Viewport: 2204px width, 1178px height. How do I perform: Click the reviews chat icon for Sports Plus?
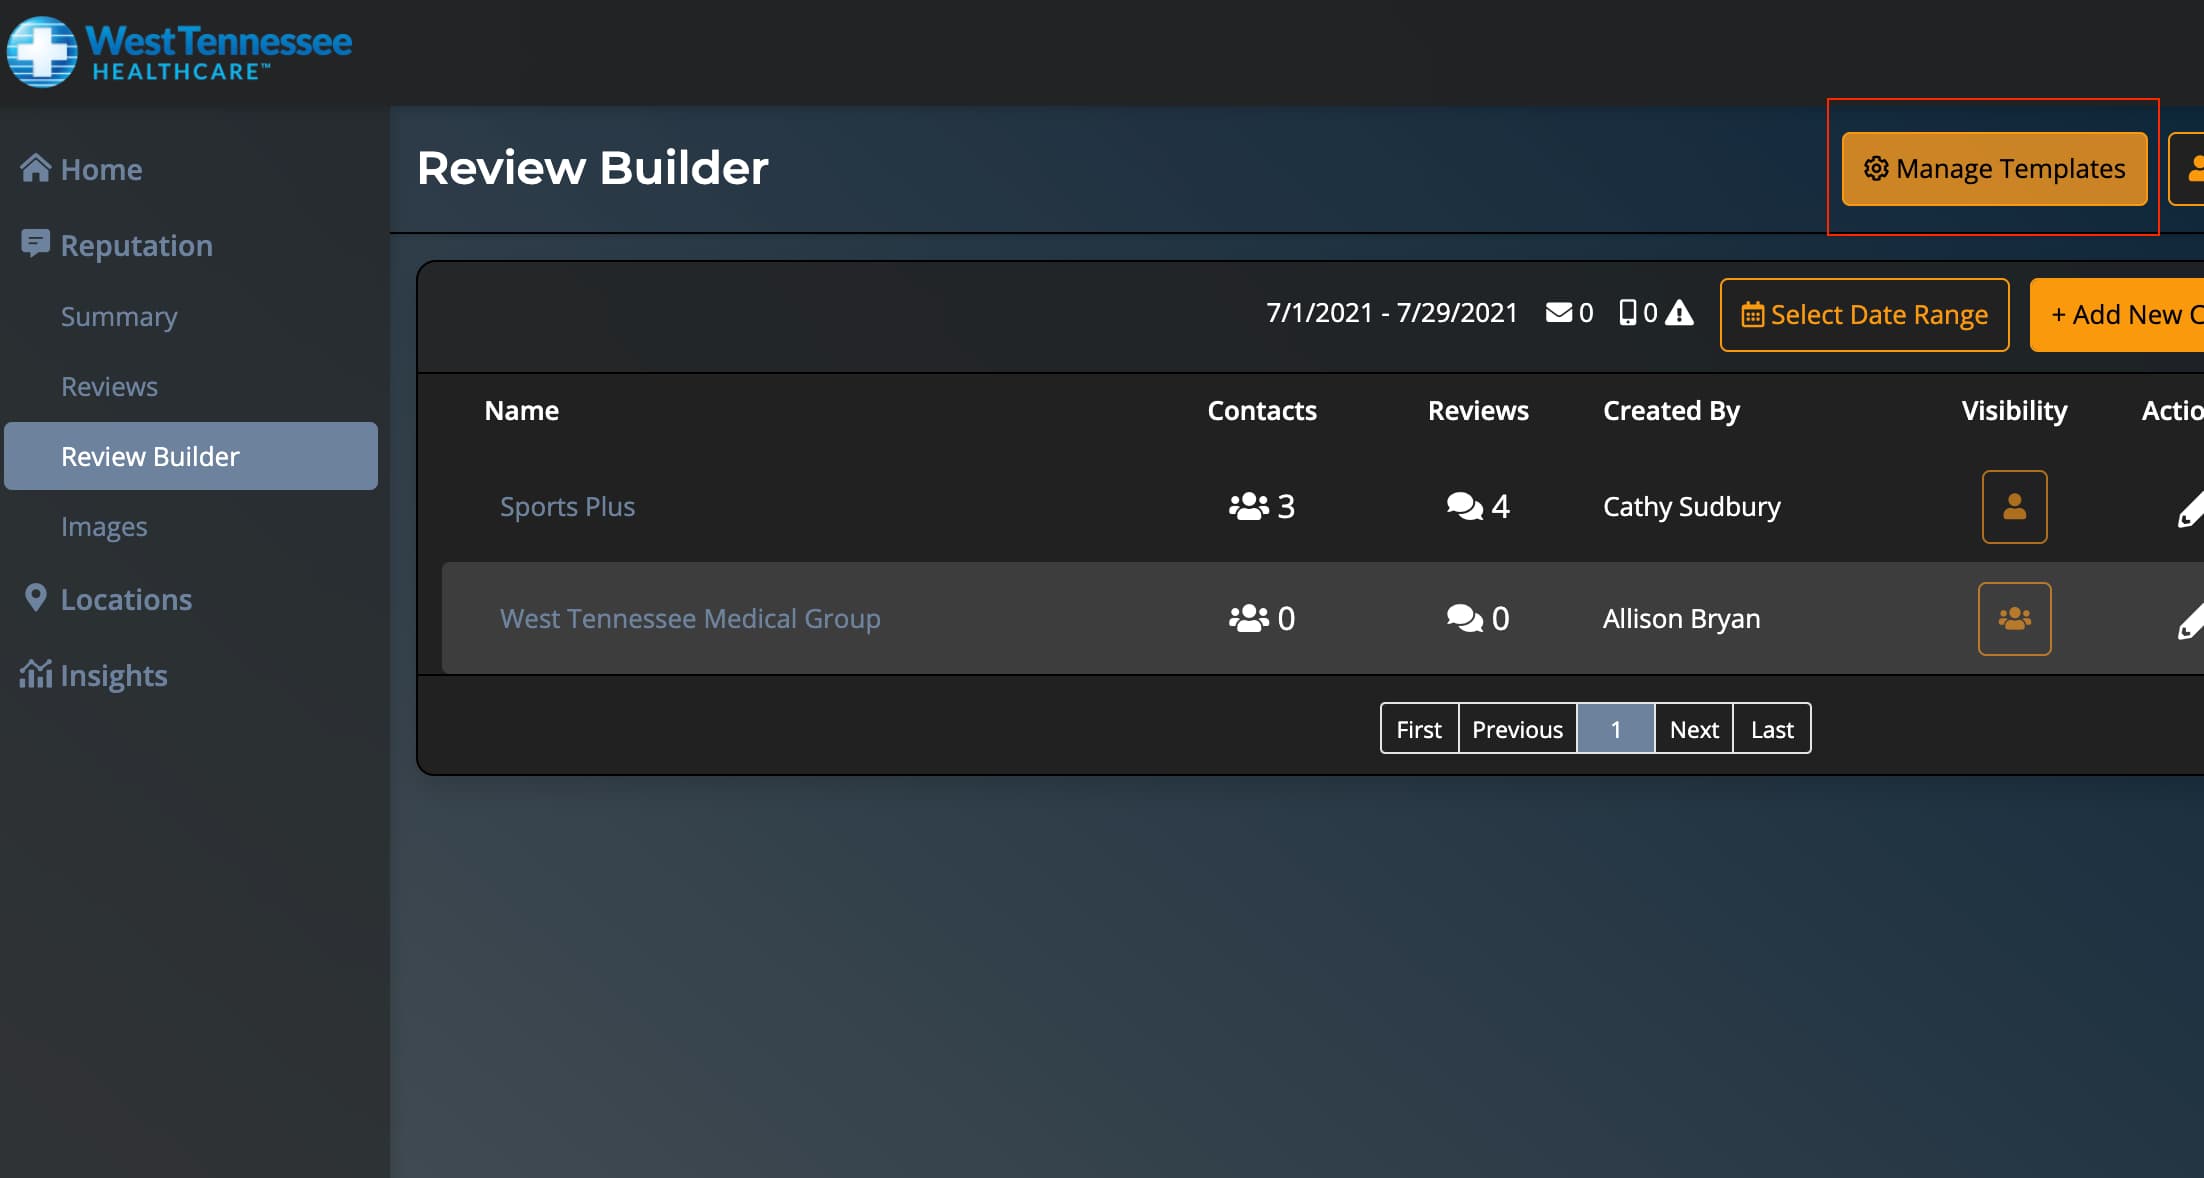point(1464,506)
